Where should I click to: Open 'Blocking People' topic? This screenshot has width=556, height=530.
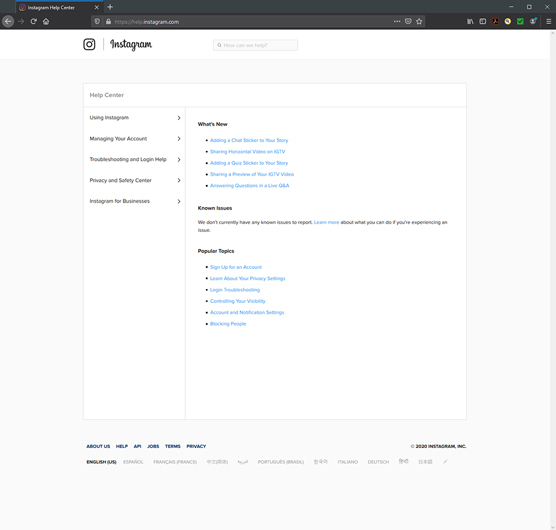[228, 324]
